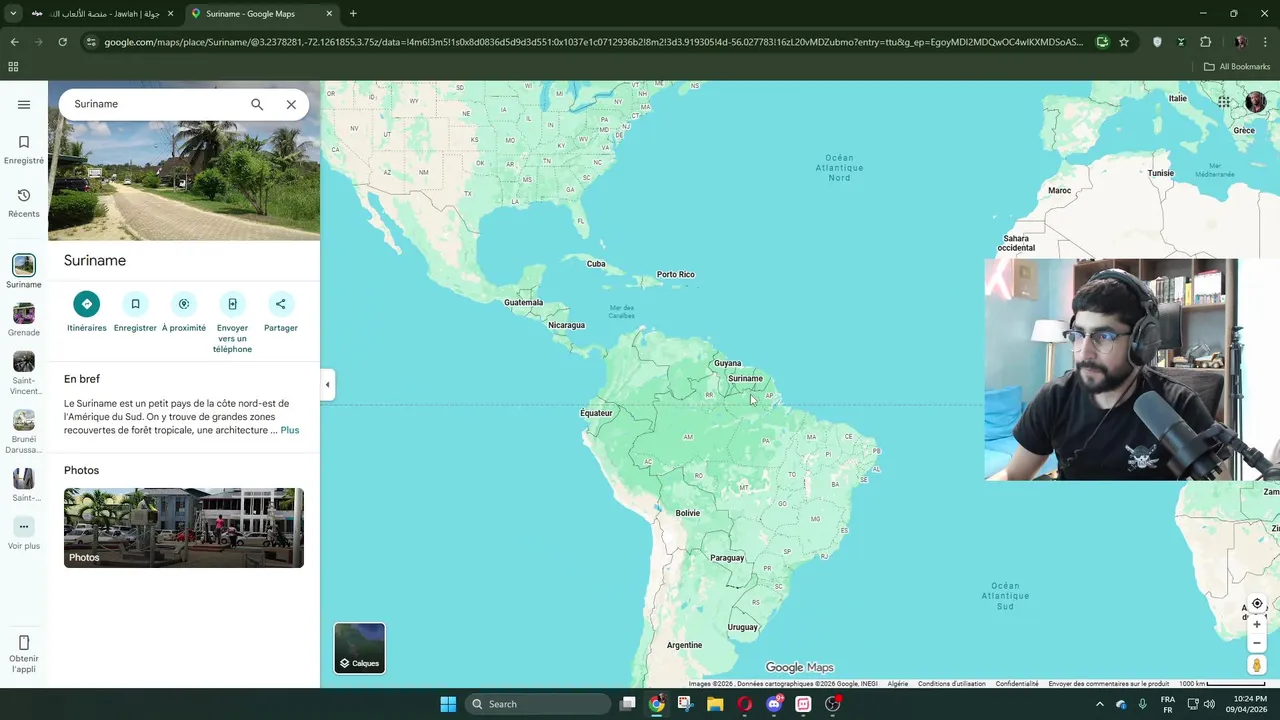1280x720 pixels.
Task: Open the Chrome three-dot menu
Action: (x=1266, y=42)
